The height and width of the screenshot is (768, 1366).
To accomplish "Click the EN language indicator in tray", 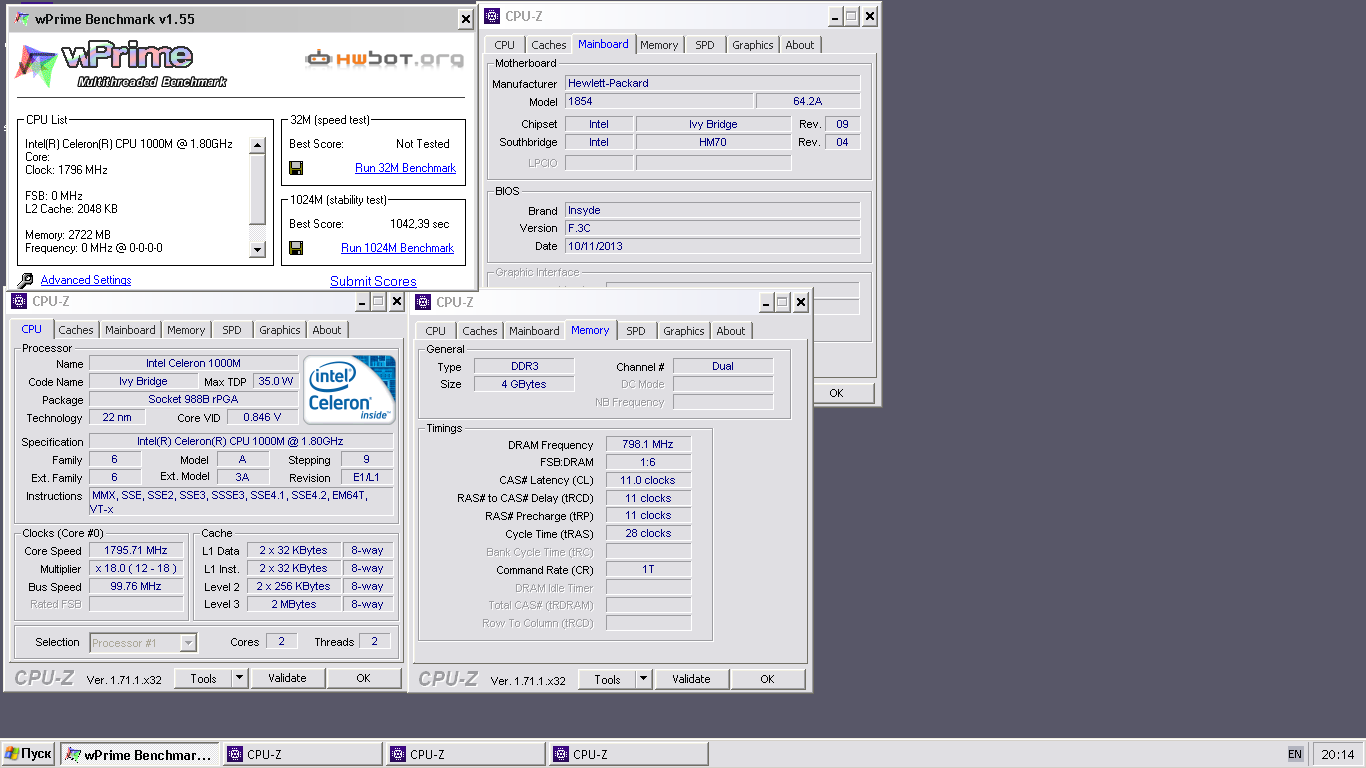I will point(1295,754).
